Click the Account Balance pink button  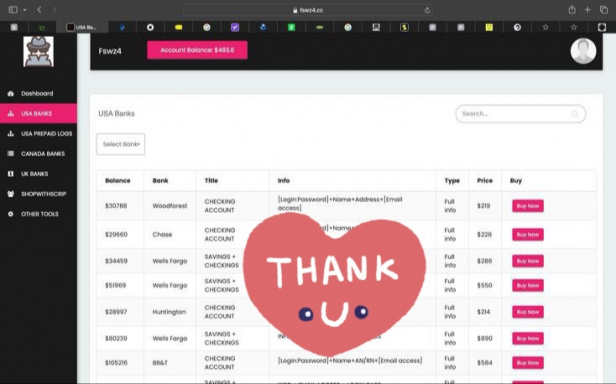[x=197, y=50]
